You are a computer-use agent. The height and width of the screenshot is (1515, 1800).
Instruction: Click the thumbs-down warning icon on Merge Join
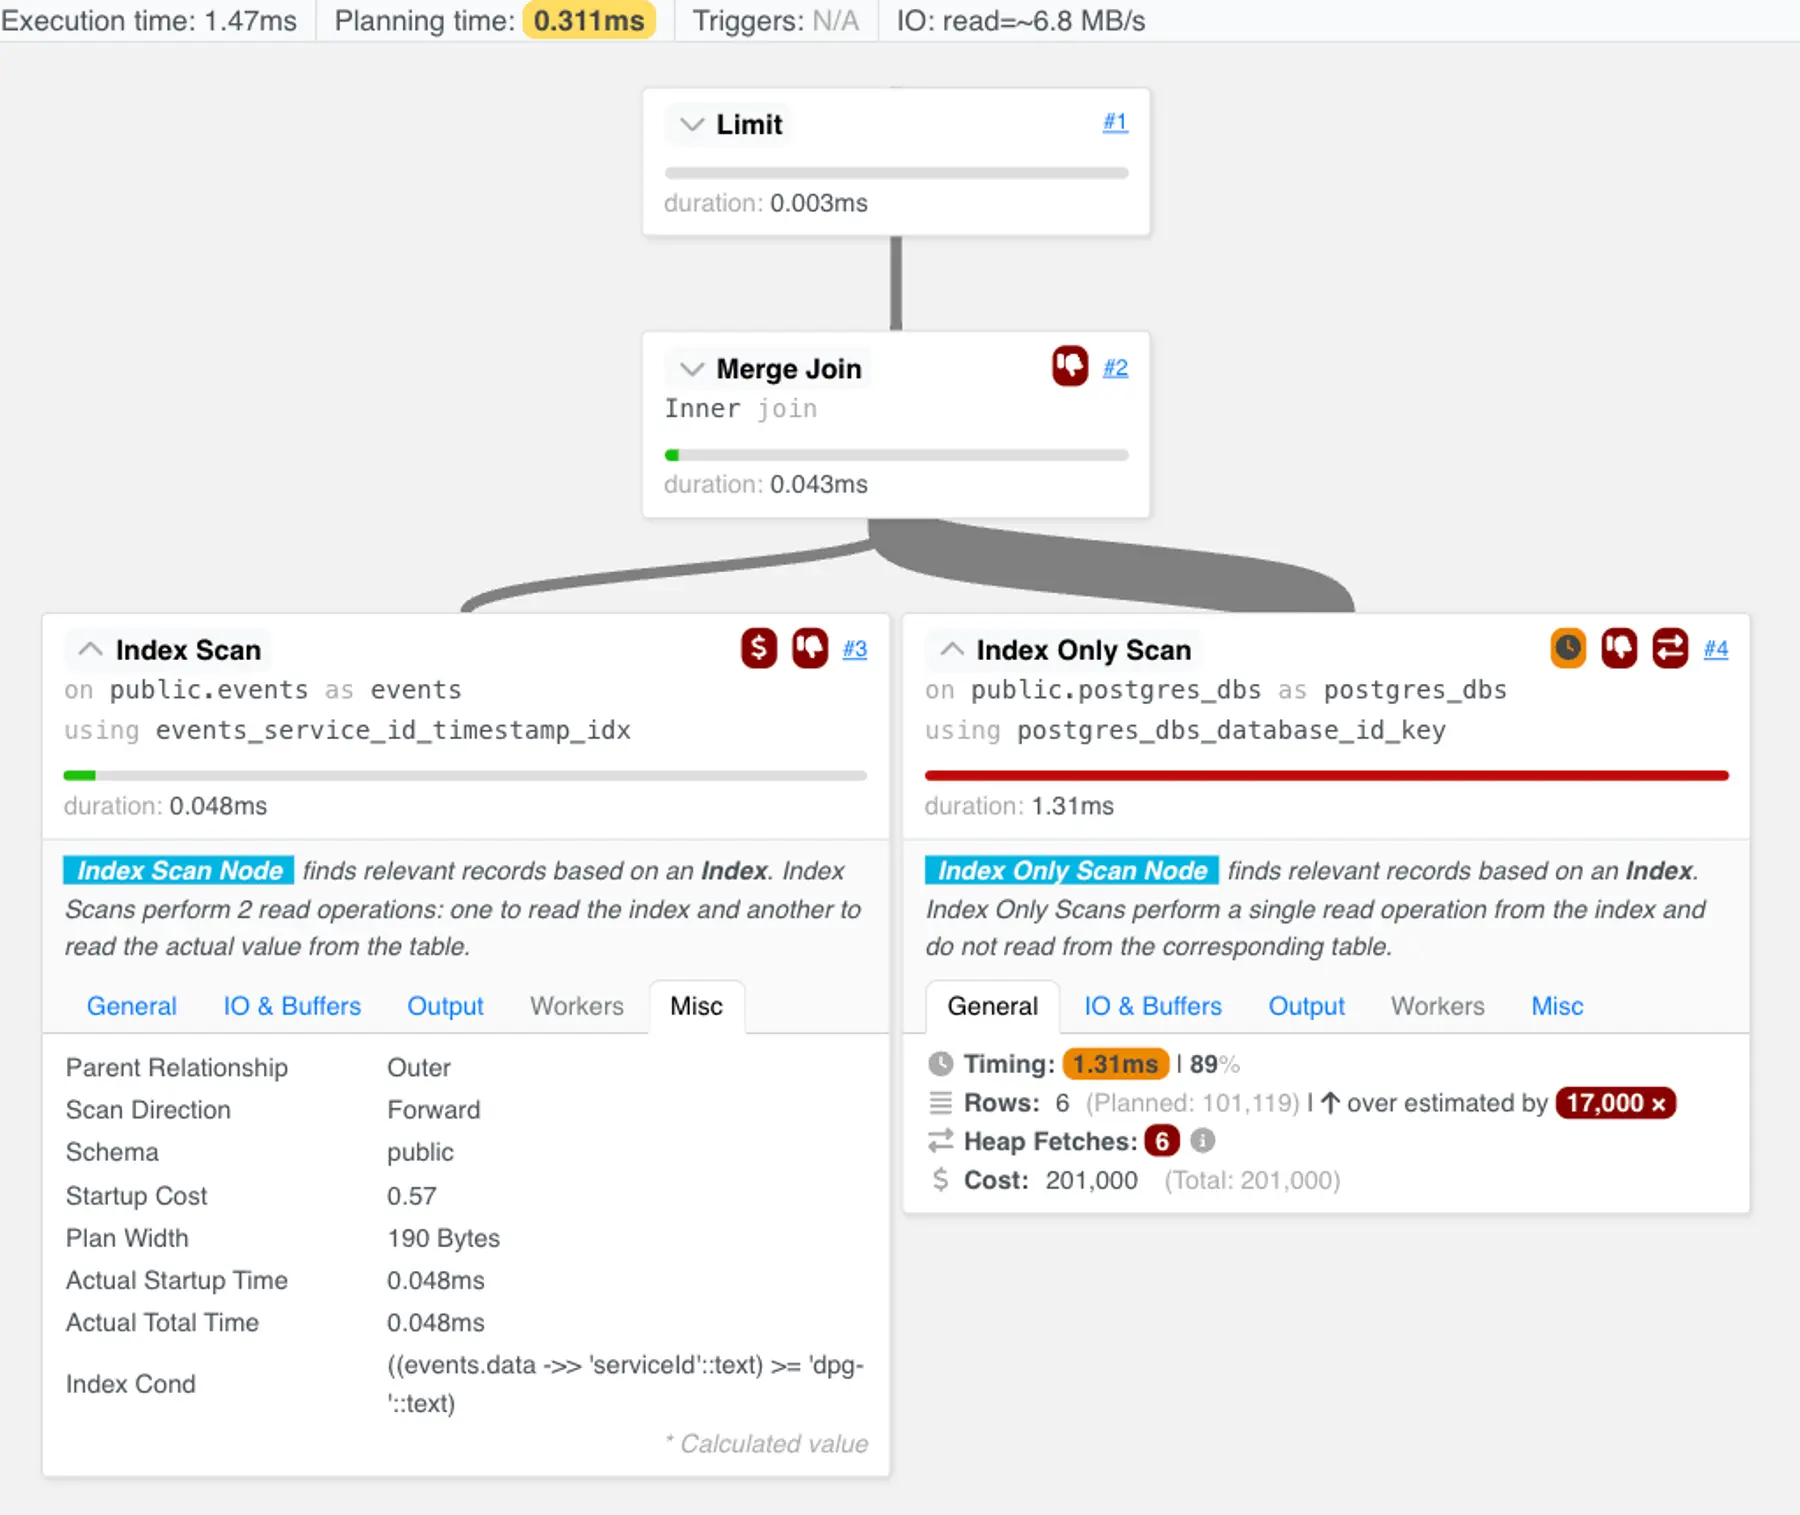1069,367
